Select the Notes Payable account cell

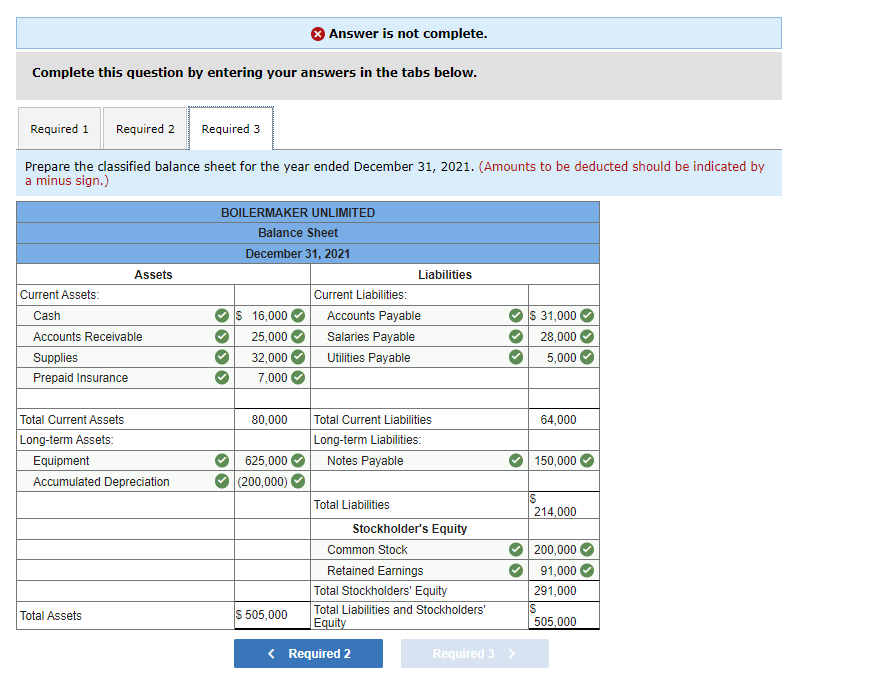[419, 461]
